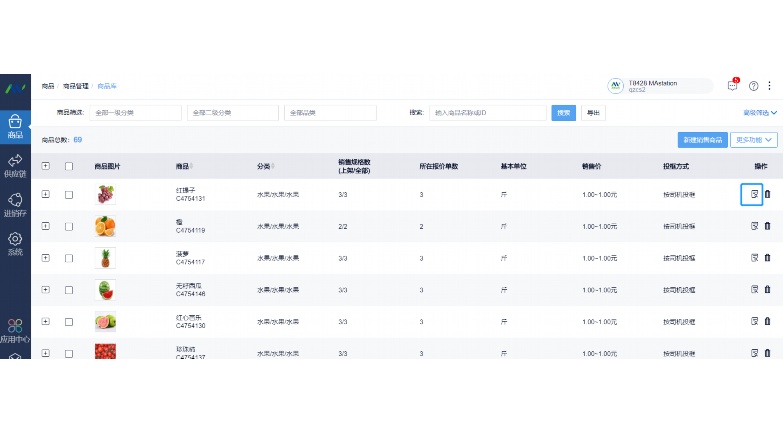The image size is (783, 433).
Task: Sort by the 分类 column
Action: [273, 166]
